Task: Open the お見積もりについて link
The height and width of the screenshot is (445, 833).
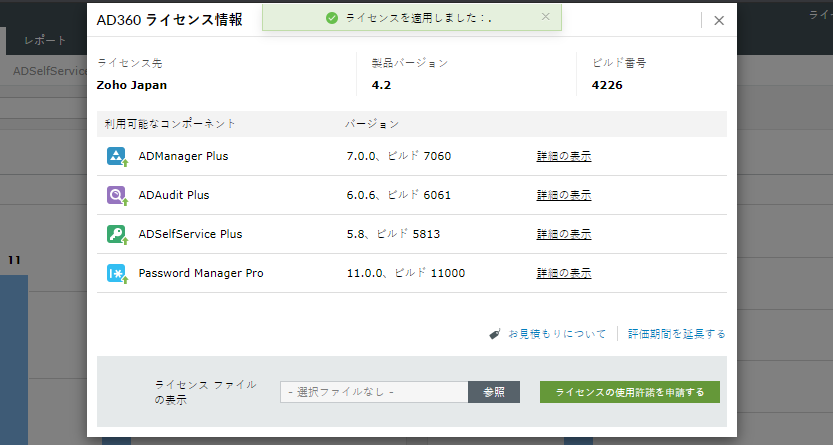Action: 557,334
